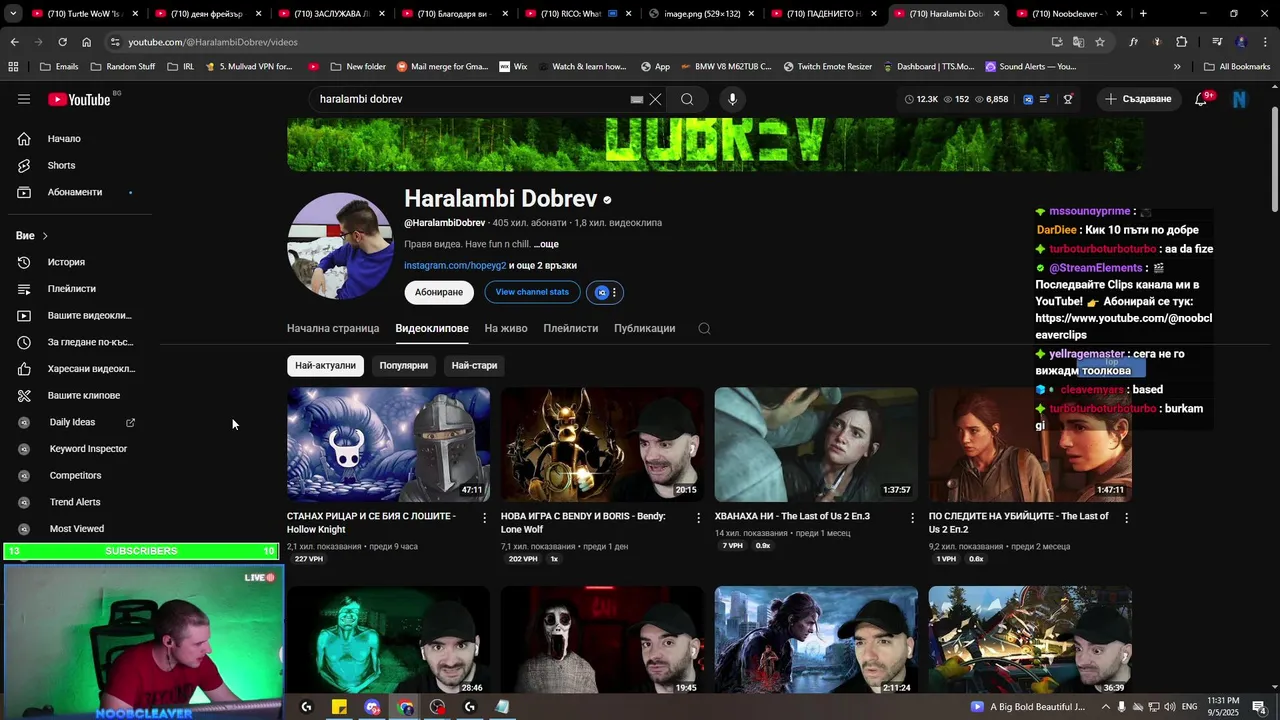
Task: Open the options menu for the Bendy: Lone Wolf video
Action: [699, 518]
